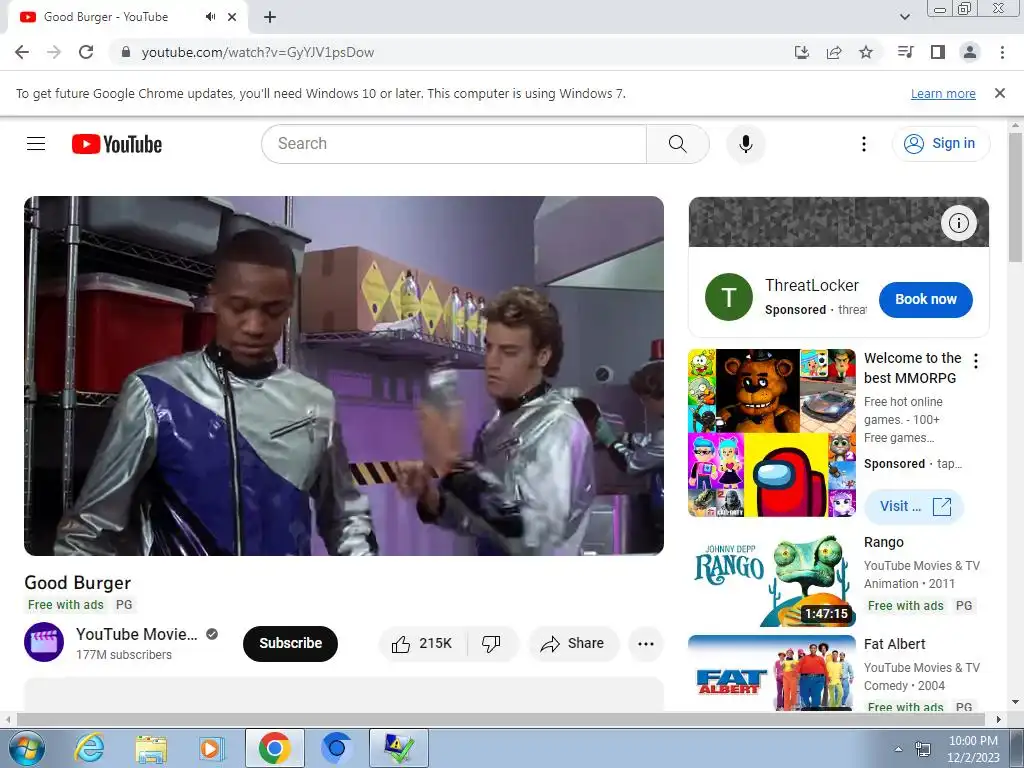This screenshot has width=1024, height=768.
Task: Reload the YouTube page
Action: pos(86,52)
